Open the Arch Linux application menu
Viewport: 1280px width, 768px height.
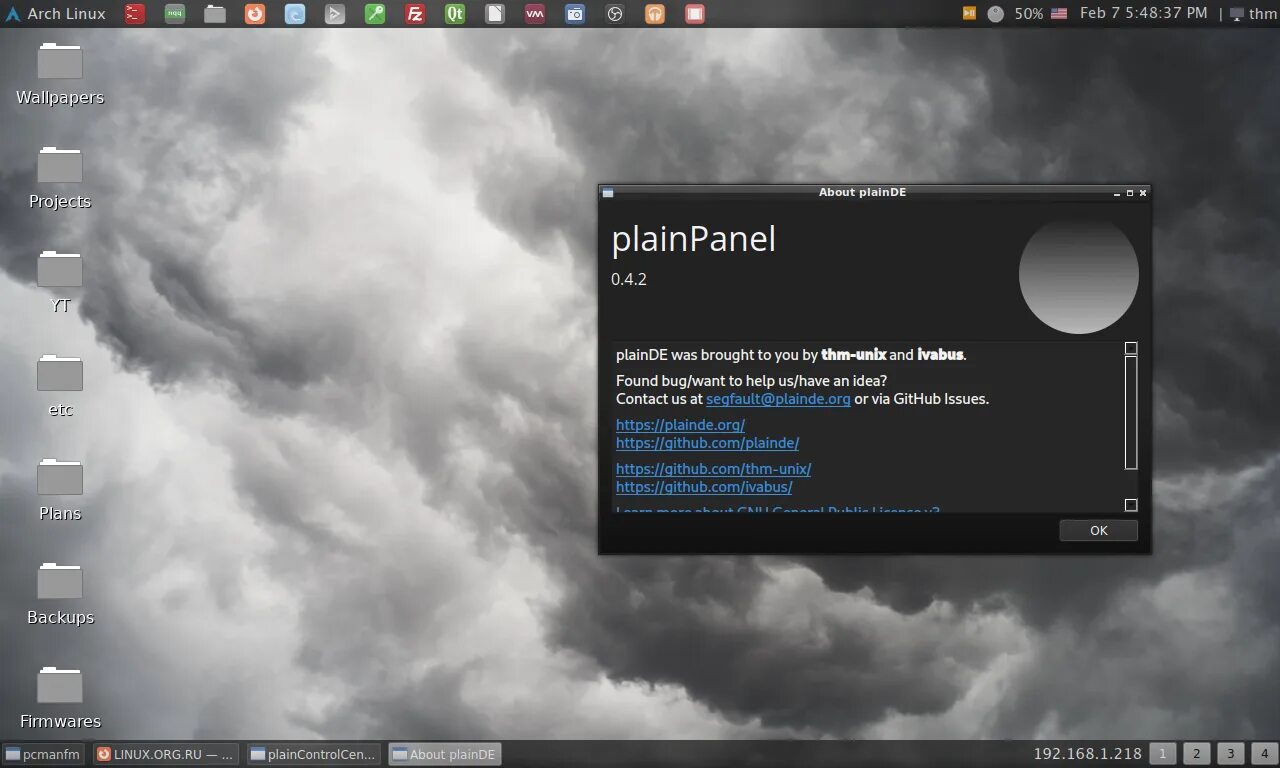(x=55, y=14)
